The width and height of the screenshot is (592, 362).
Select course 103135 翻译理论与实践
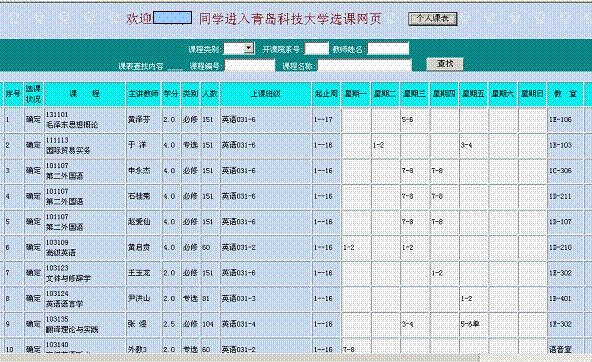click(x=72, y=324)
